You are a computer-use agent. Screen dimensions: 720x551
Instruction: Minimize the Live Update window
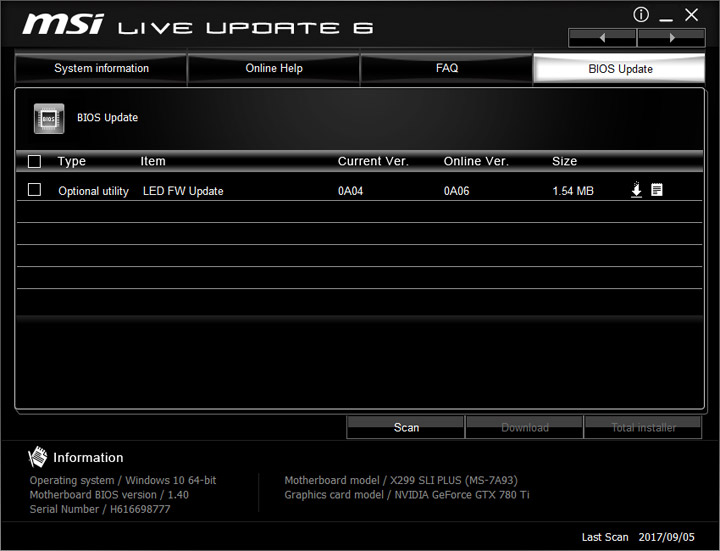pos(666,19)
